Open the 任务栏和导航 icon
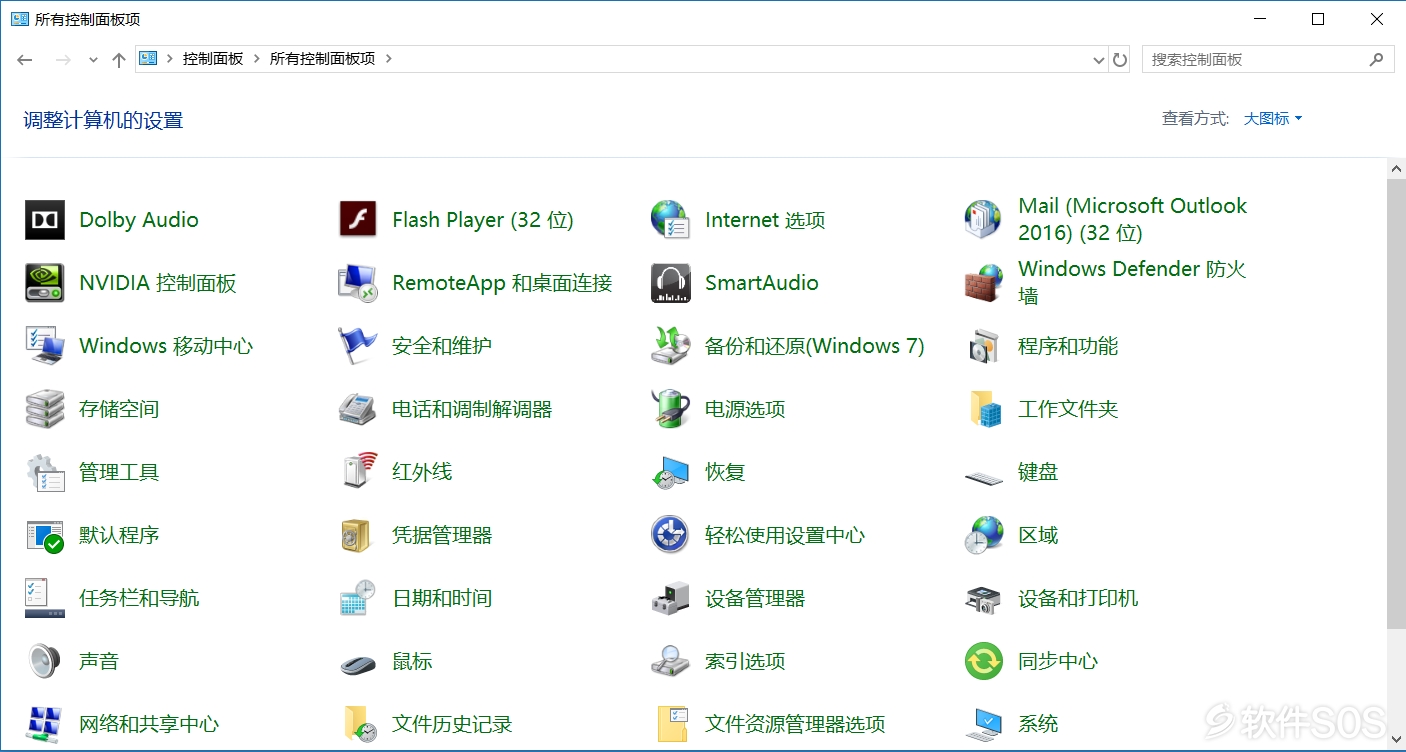Screen dimensions: 1406x752 click(x=44, y=598)
